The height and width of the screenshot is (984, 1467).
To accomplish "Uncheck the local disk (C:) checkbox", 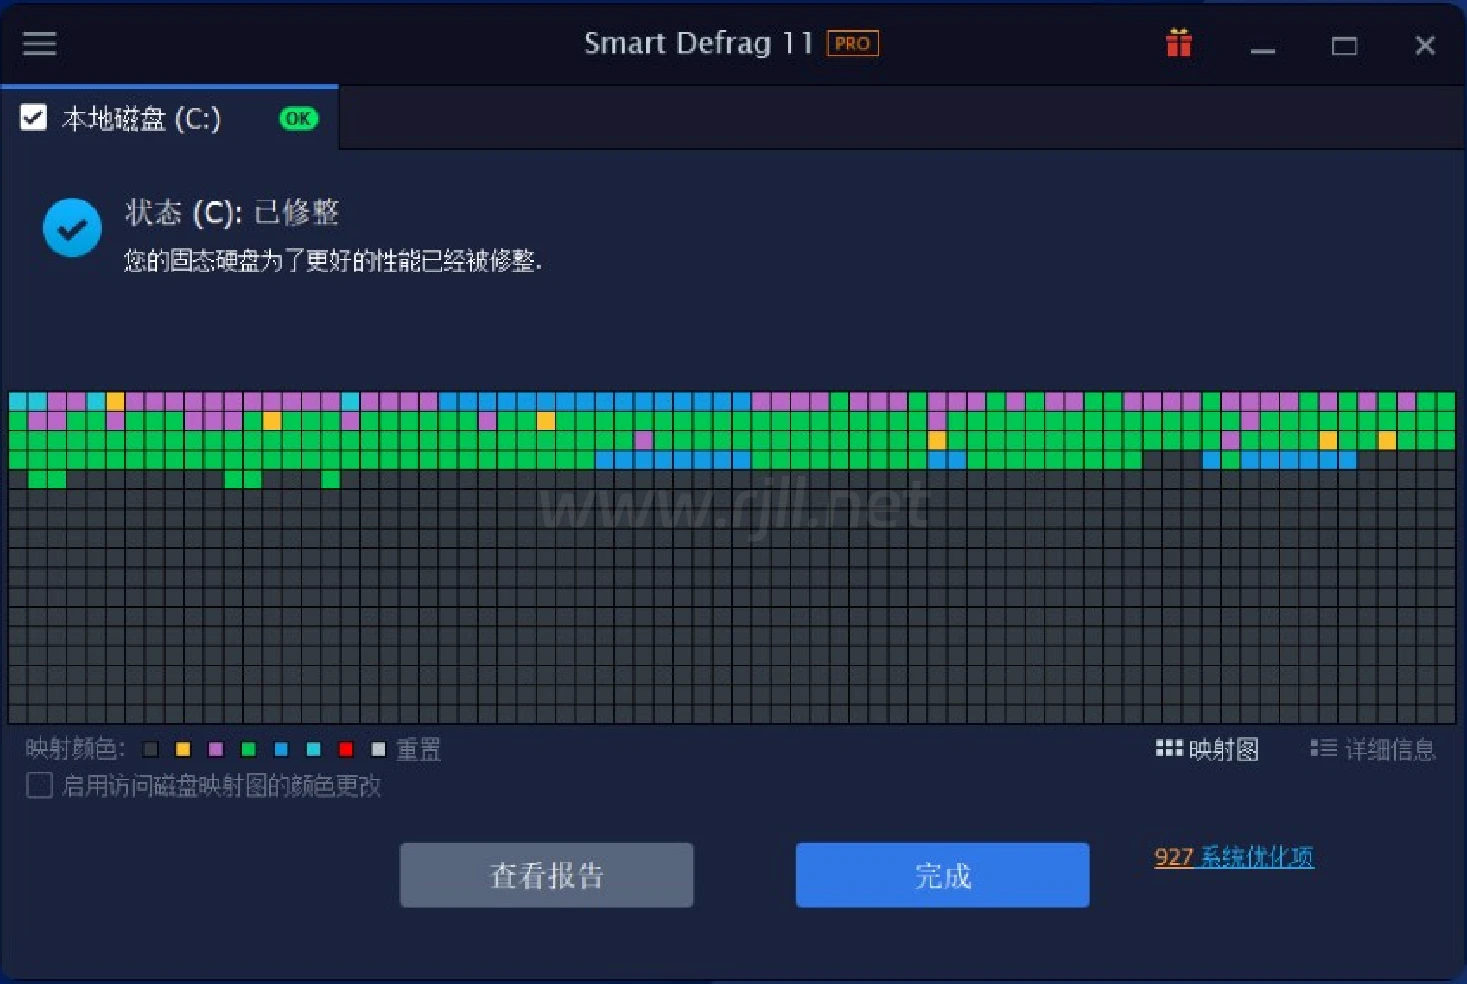I will coord(34,118).
